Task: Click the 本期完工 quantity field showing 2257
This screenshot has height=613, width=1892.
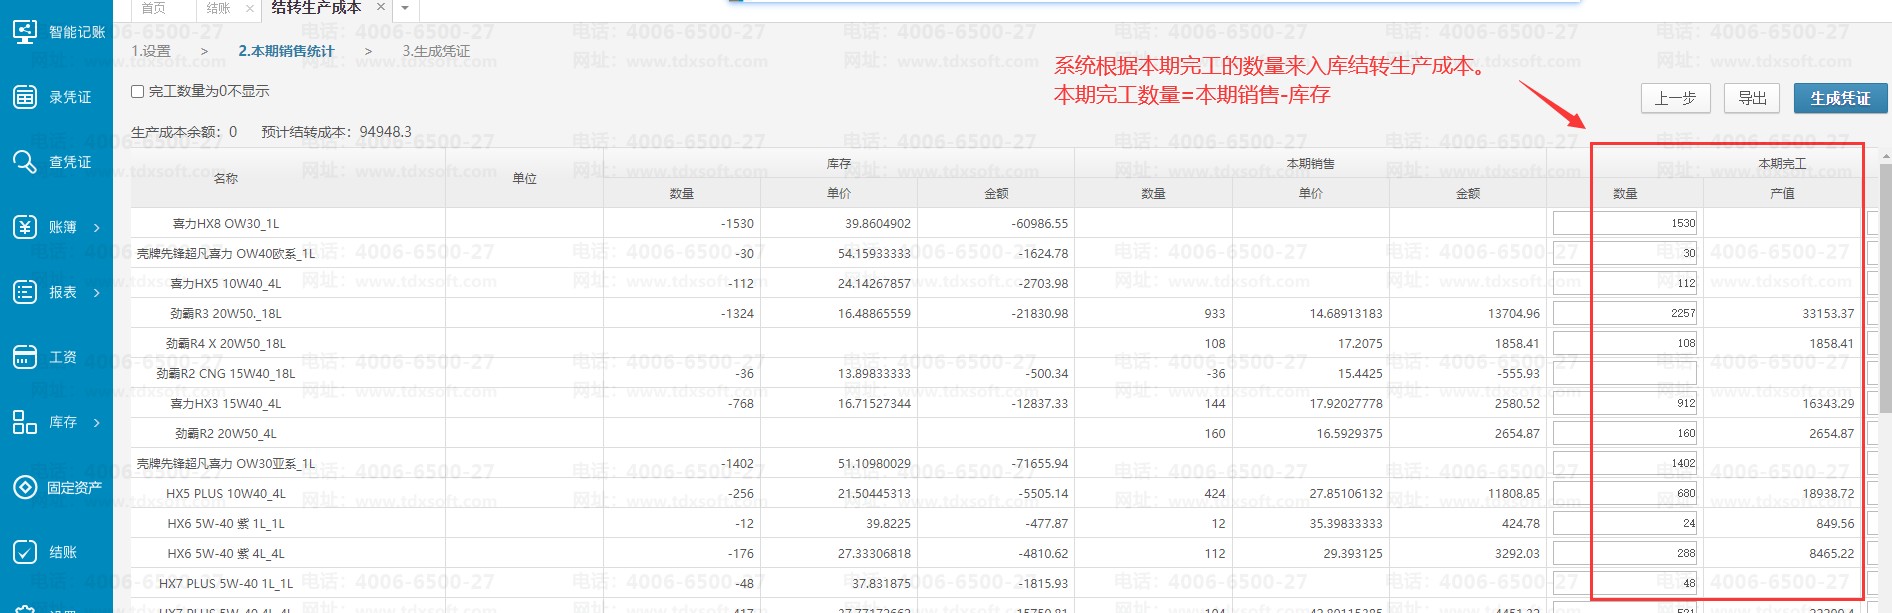Action: tap(1626, 313)
